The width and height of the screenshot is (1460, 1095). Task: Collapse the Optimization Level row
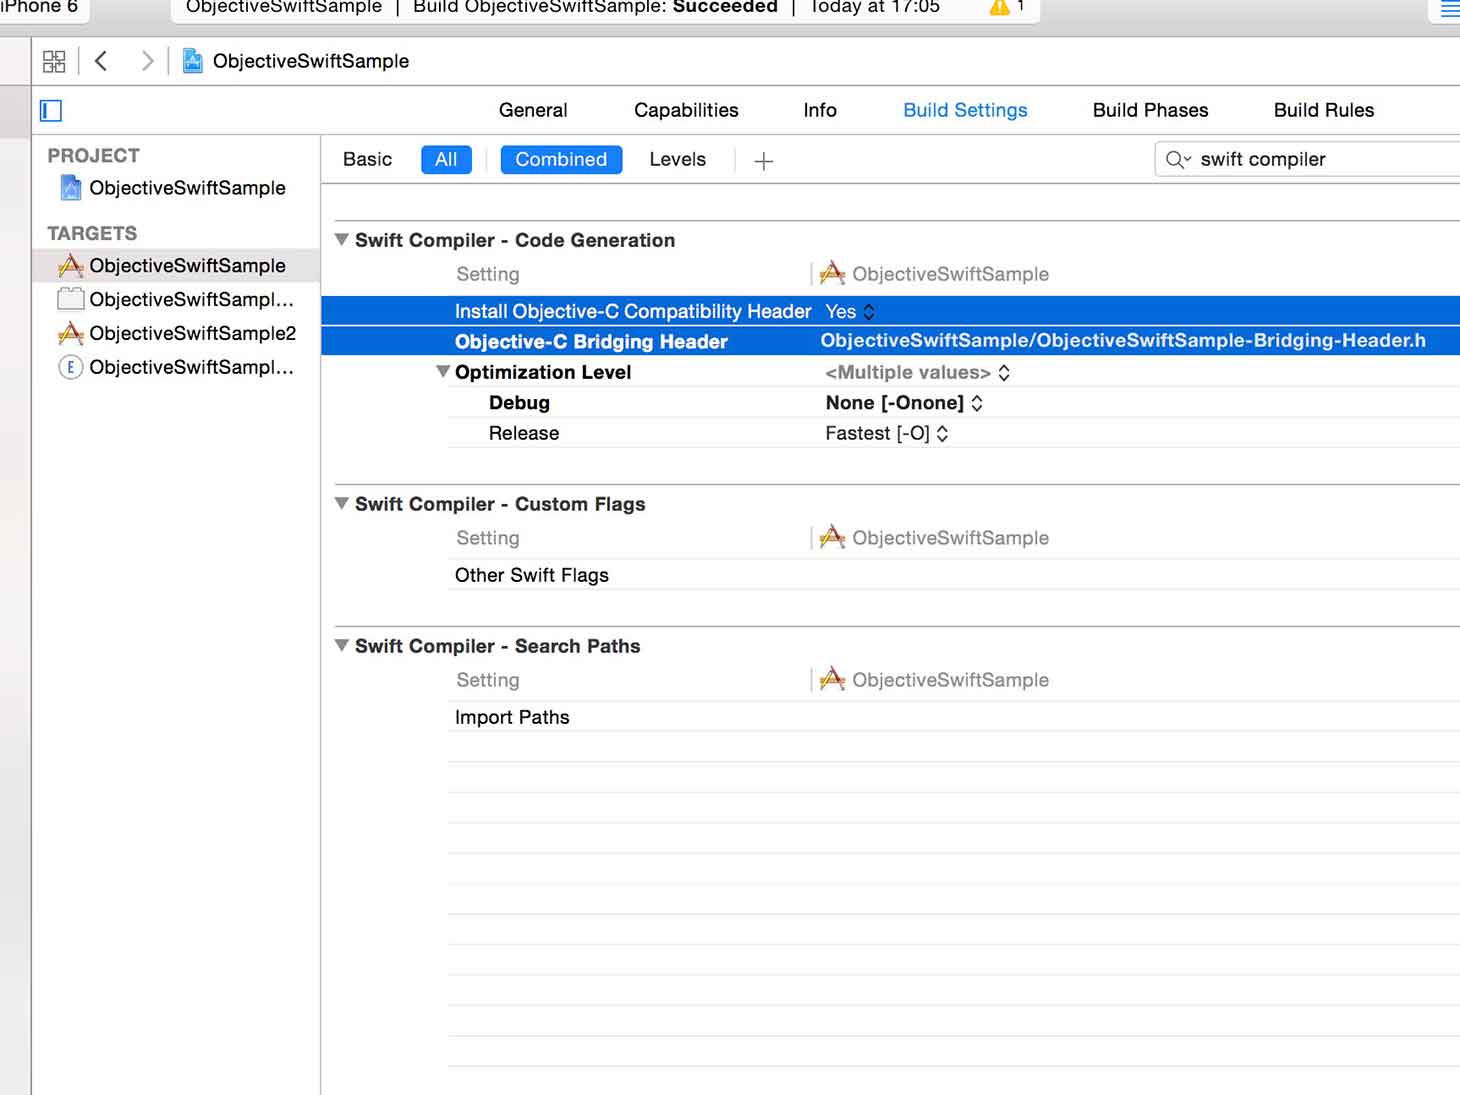pyautogui.click(x=443, y=372)
